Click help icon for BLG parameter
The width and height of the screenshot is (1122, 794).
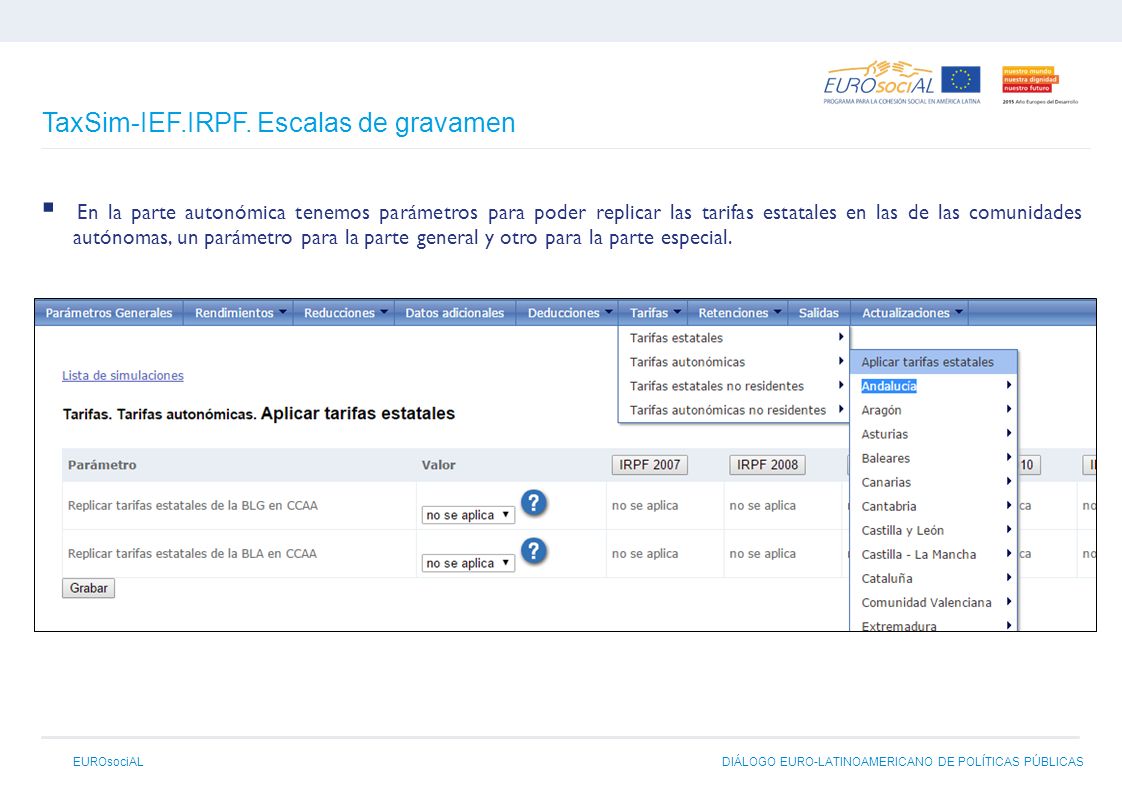pyautogui.click(x=534, y=504)
